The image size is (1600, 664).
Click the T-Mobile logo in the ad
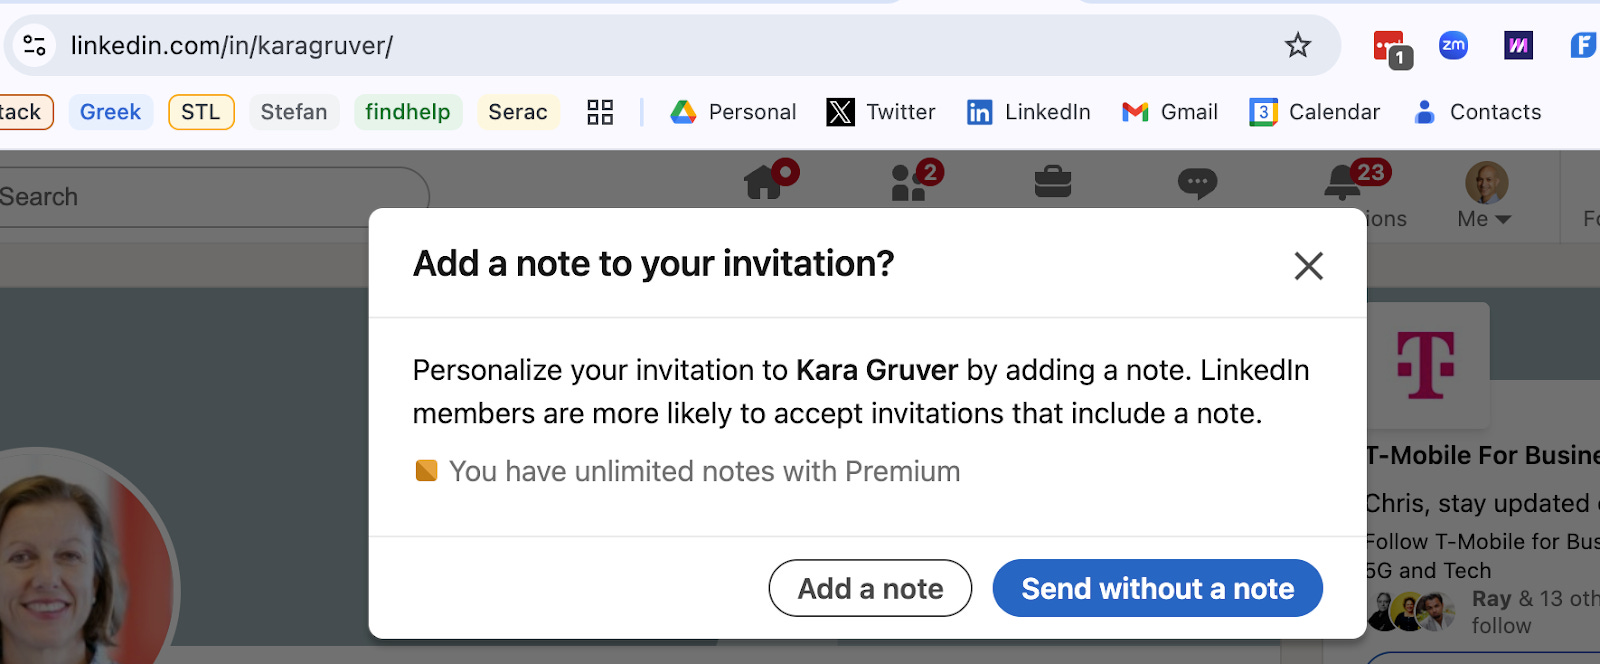tap(1427, 365)
